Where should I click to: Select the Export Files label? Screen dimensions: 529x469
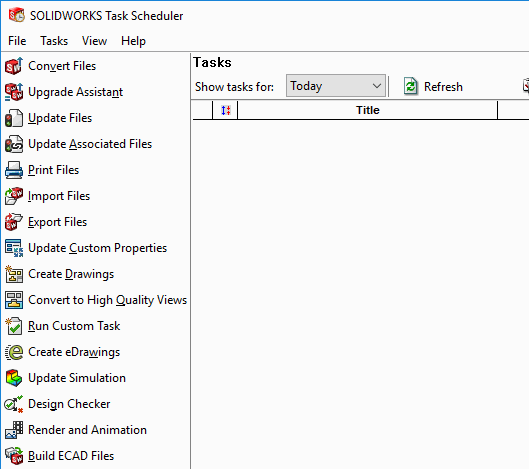point(58,222)
